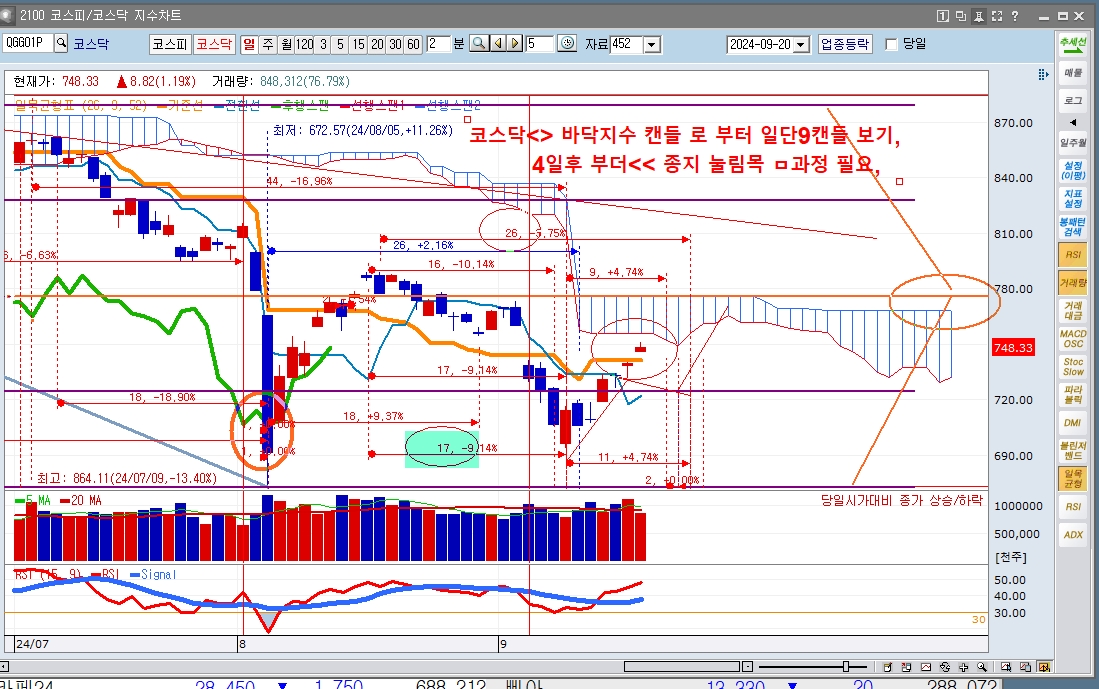The width and height of the screenshot is (1099, 689).
Task: Toggle the 거래량 indicator button
Action: pyautogui.click(x=1072, y=284)
